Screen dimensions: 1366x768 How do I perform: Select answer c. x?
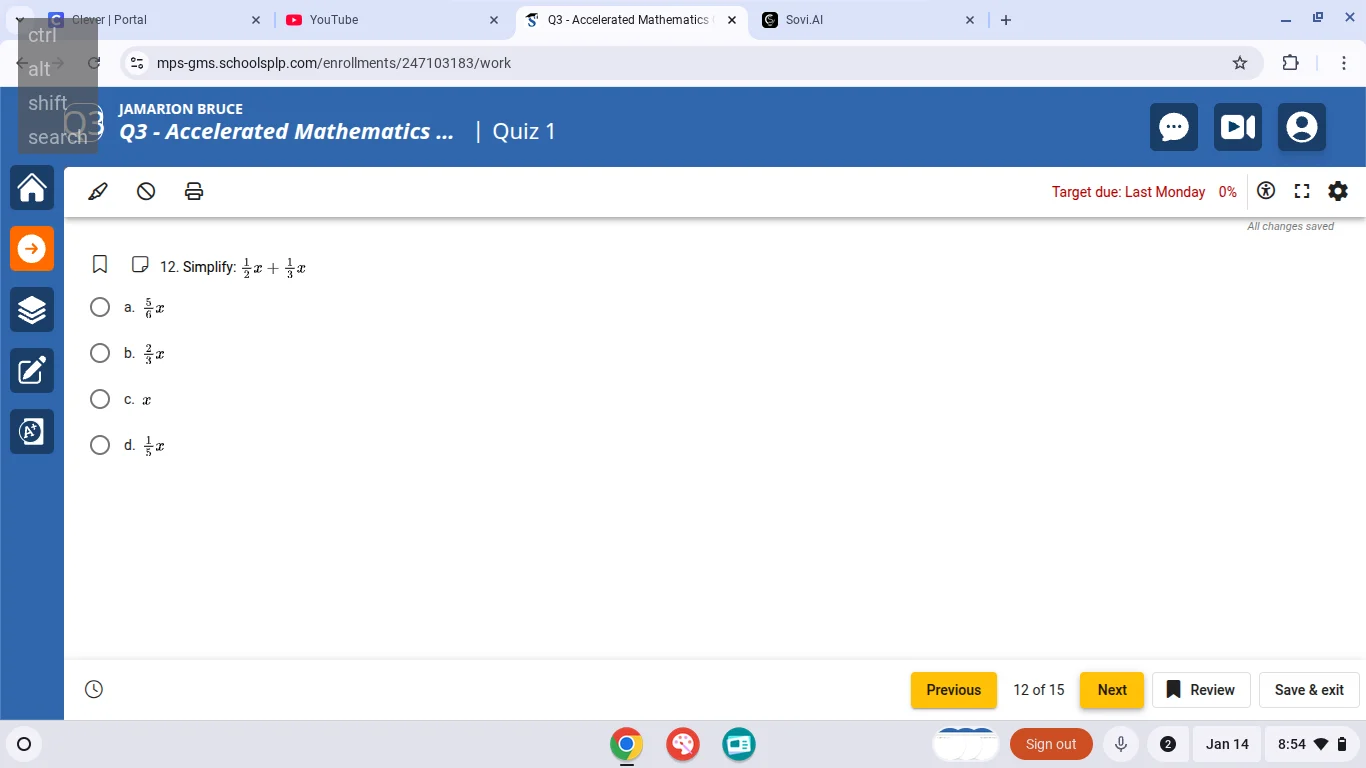point(100,399)
